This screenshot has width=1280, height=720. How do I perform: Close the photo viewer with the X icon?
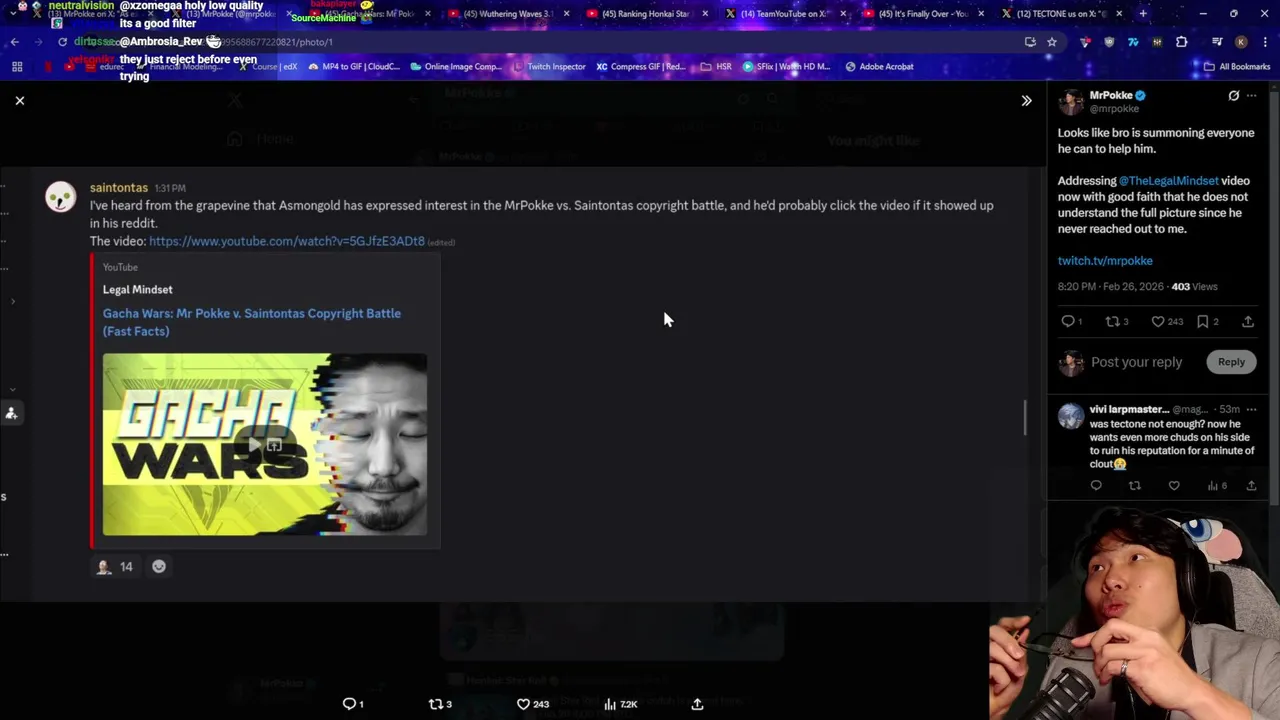click(x=19, y=100)
